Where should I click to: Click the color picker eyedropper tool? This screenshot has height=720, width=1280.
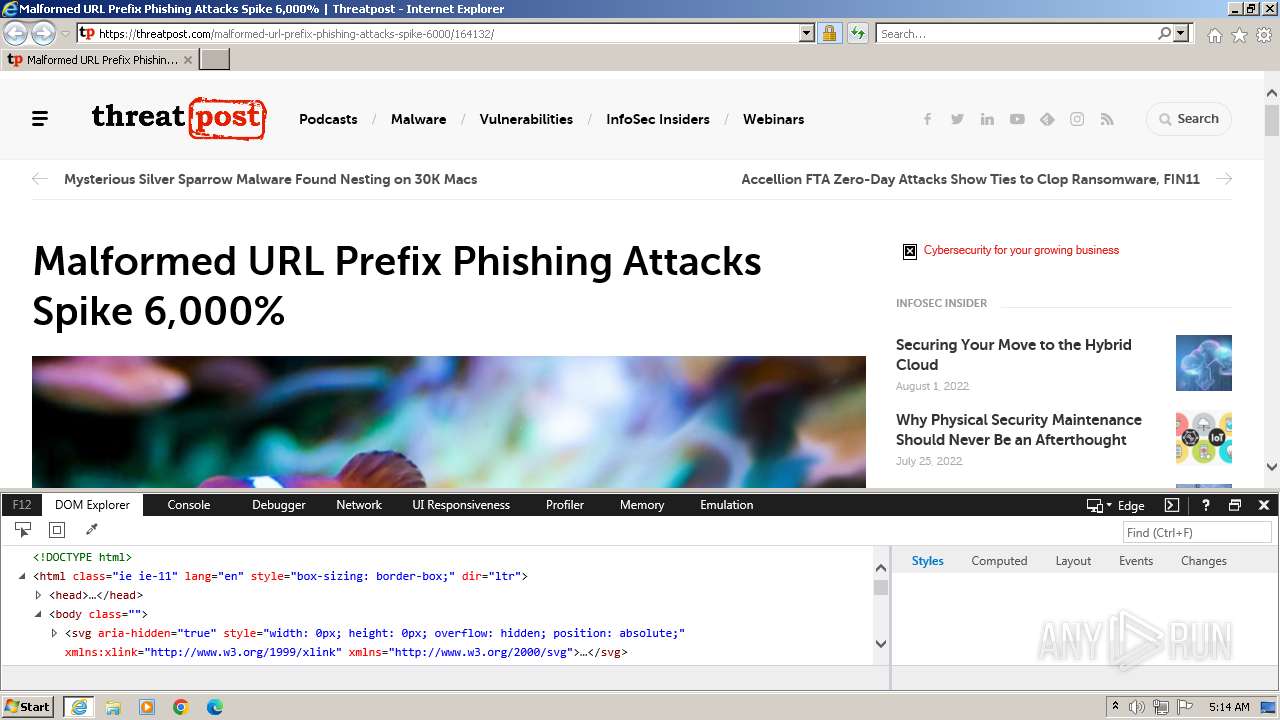pyautogui.click(x=91, y=530)
